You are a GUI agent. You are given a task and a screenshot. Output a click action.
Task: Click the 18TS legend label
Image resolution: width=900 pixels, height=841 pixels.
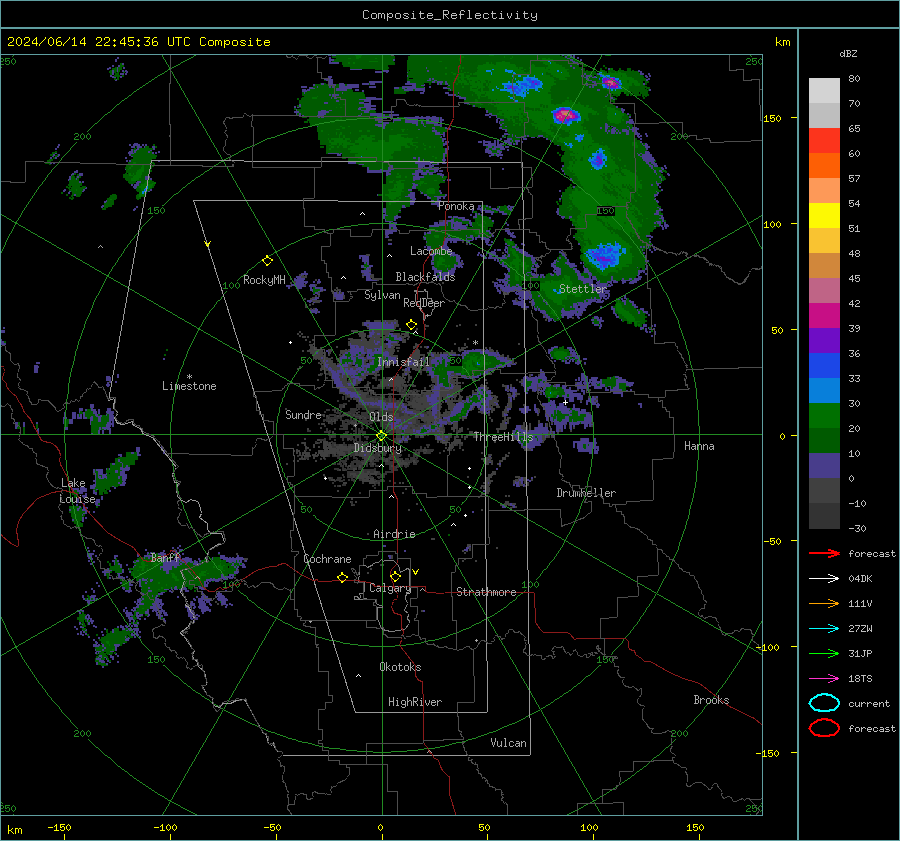point(860,679)
